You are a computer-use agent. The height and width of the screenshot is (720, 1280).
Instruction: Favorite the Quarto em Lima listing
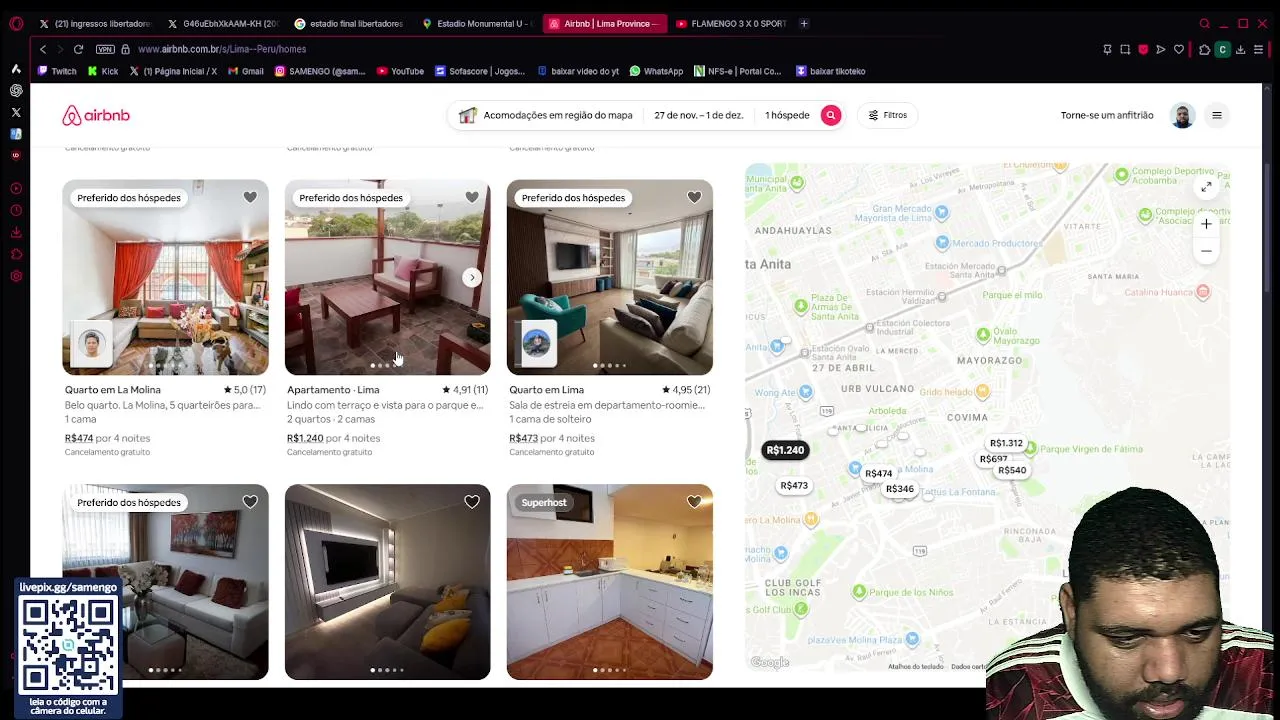click(x=694, y=198)
